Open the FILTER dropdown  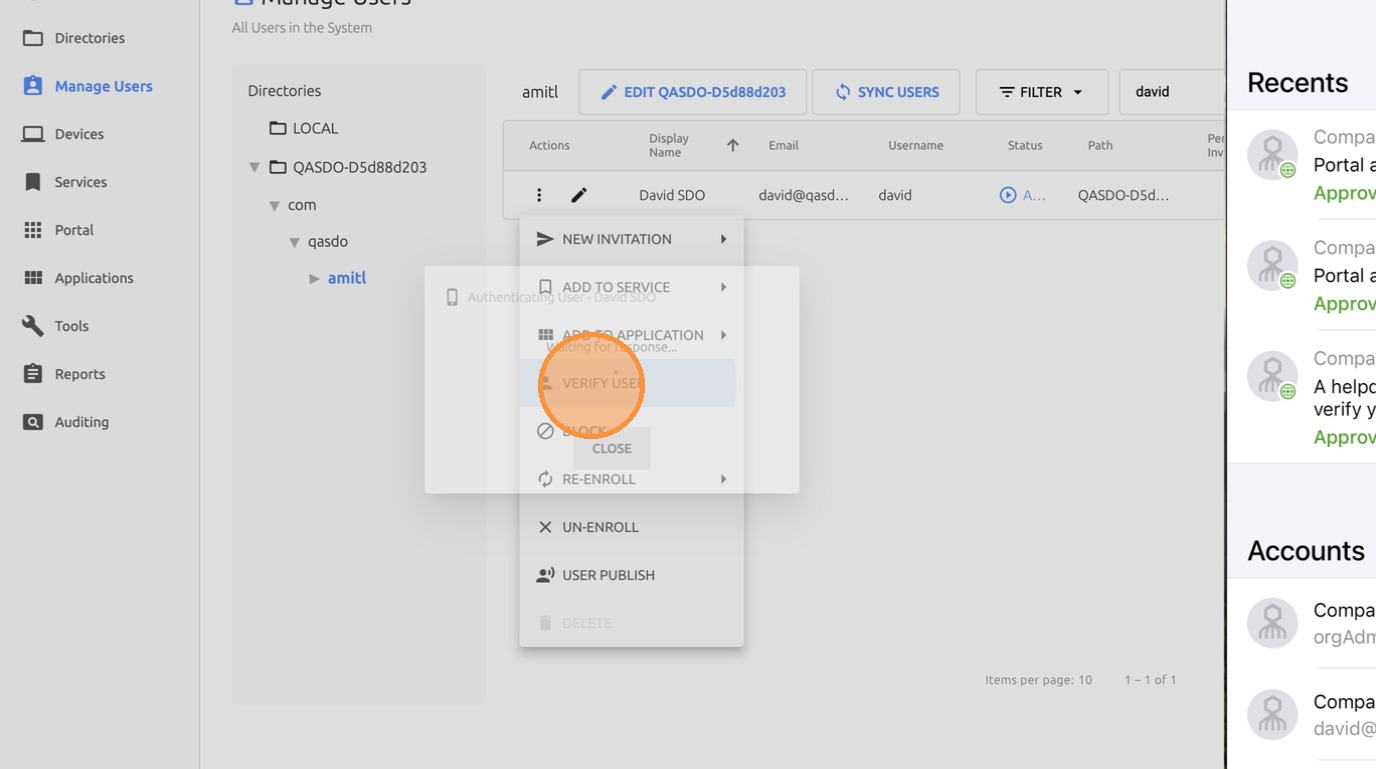click(1042, 92)
